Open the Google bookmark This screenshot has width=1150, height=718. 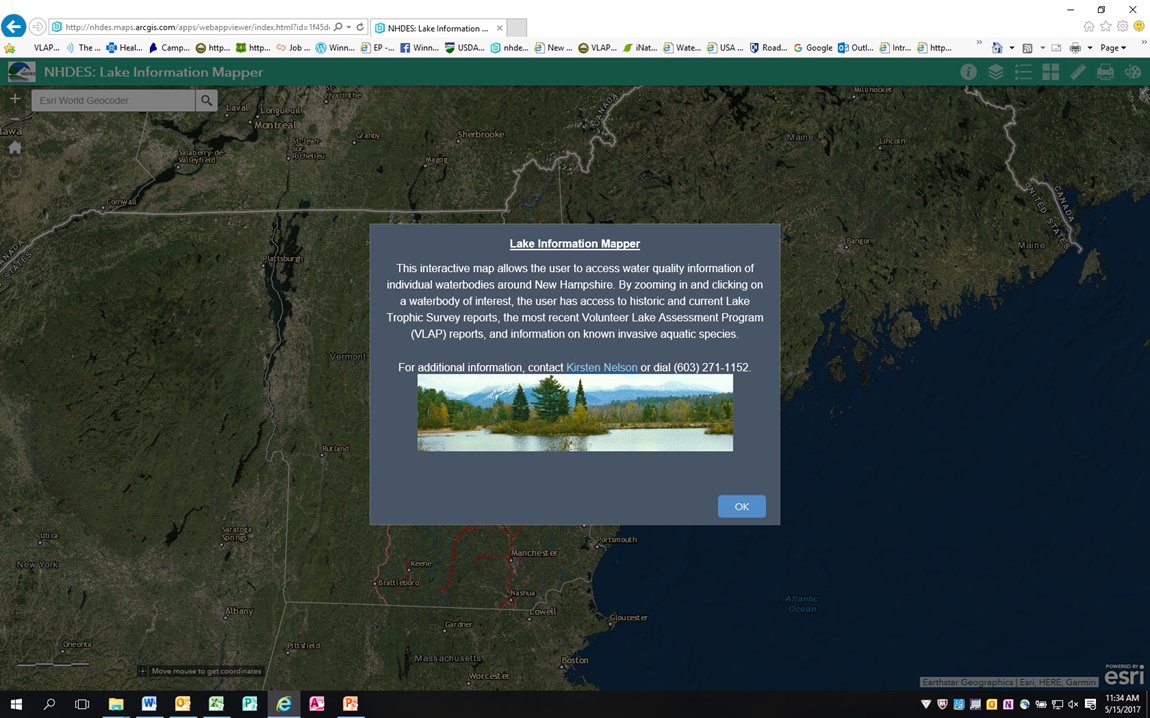pyautogui.click(x=813, y=48)
